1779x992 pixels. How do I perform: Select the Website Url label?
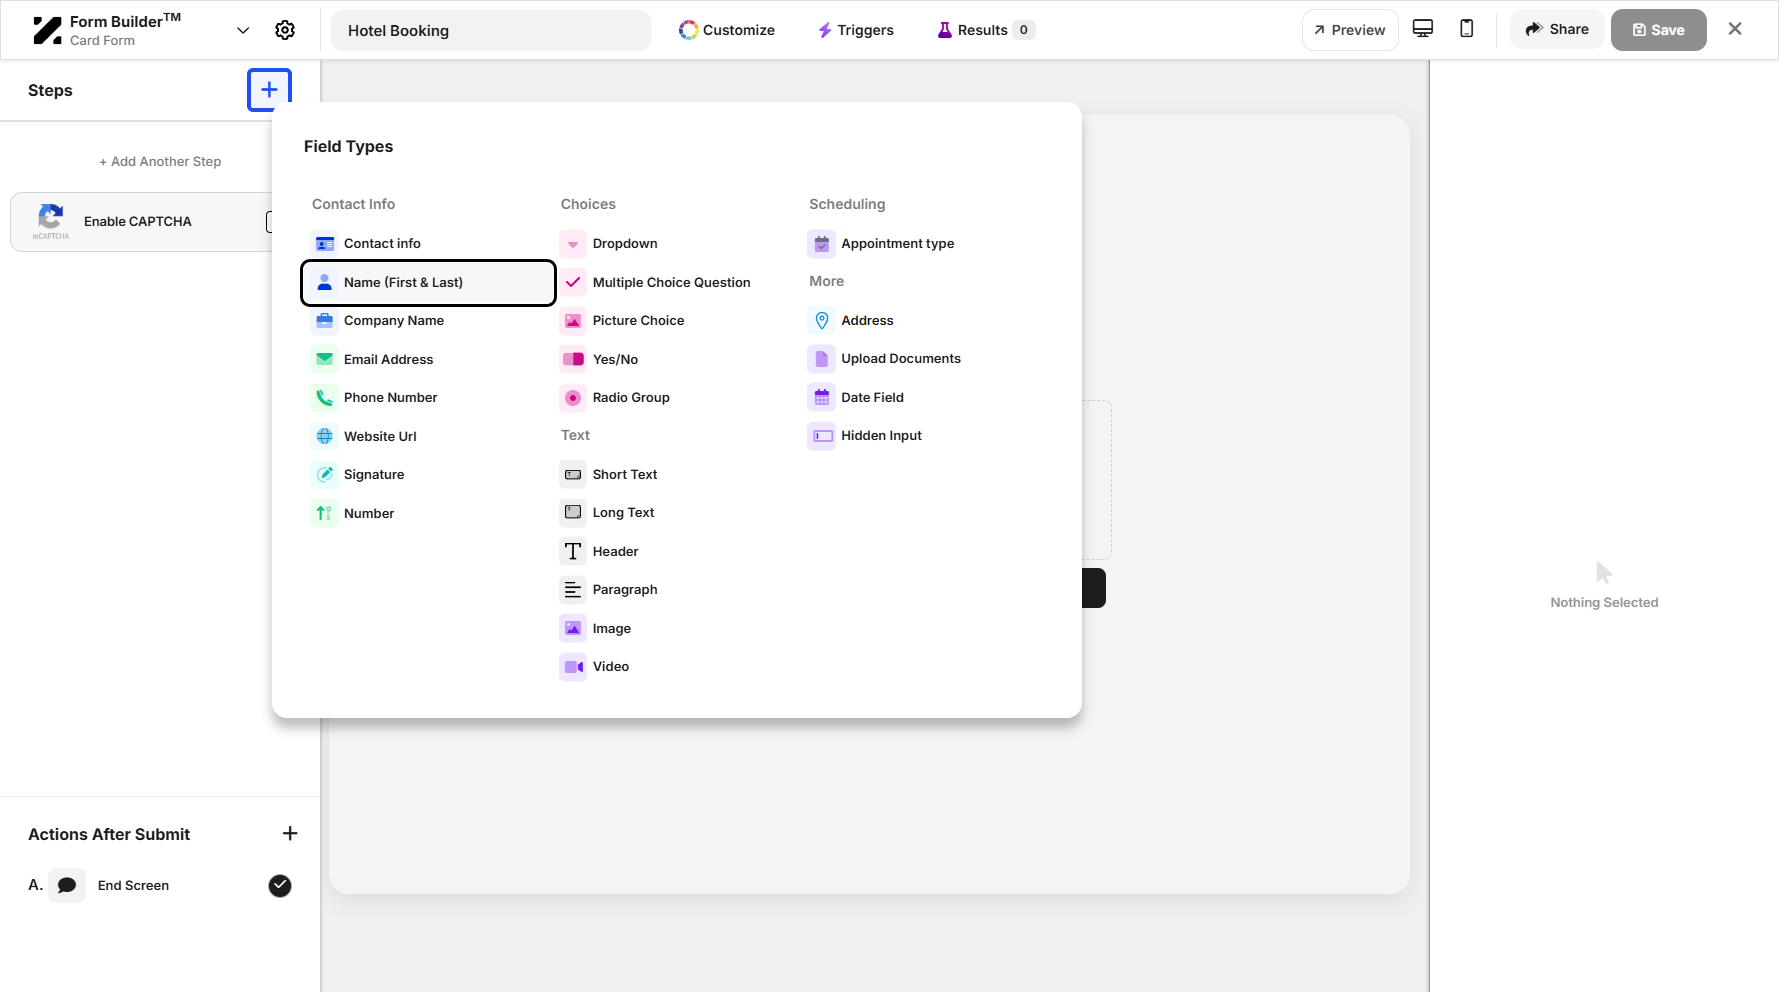click(x=380, y=436)
